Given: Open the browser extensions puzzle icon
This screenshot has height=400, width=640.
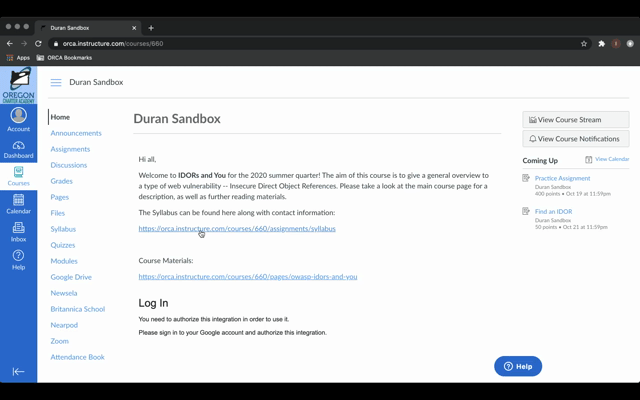Looking at the screenshot, I should (602, 44).
